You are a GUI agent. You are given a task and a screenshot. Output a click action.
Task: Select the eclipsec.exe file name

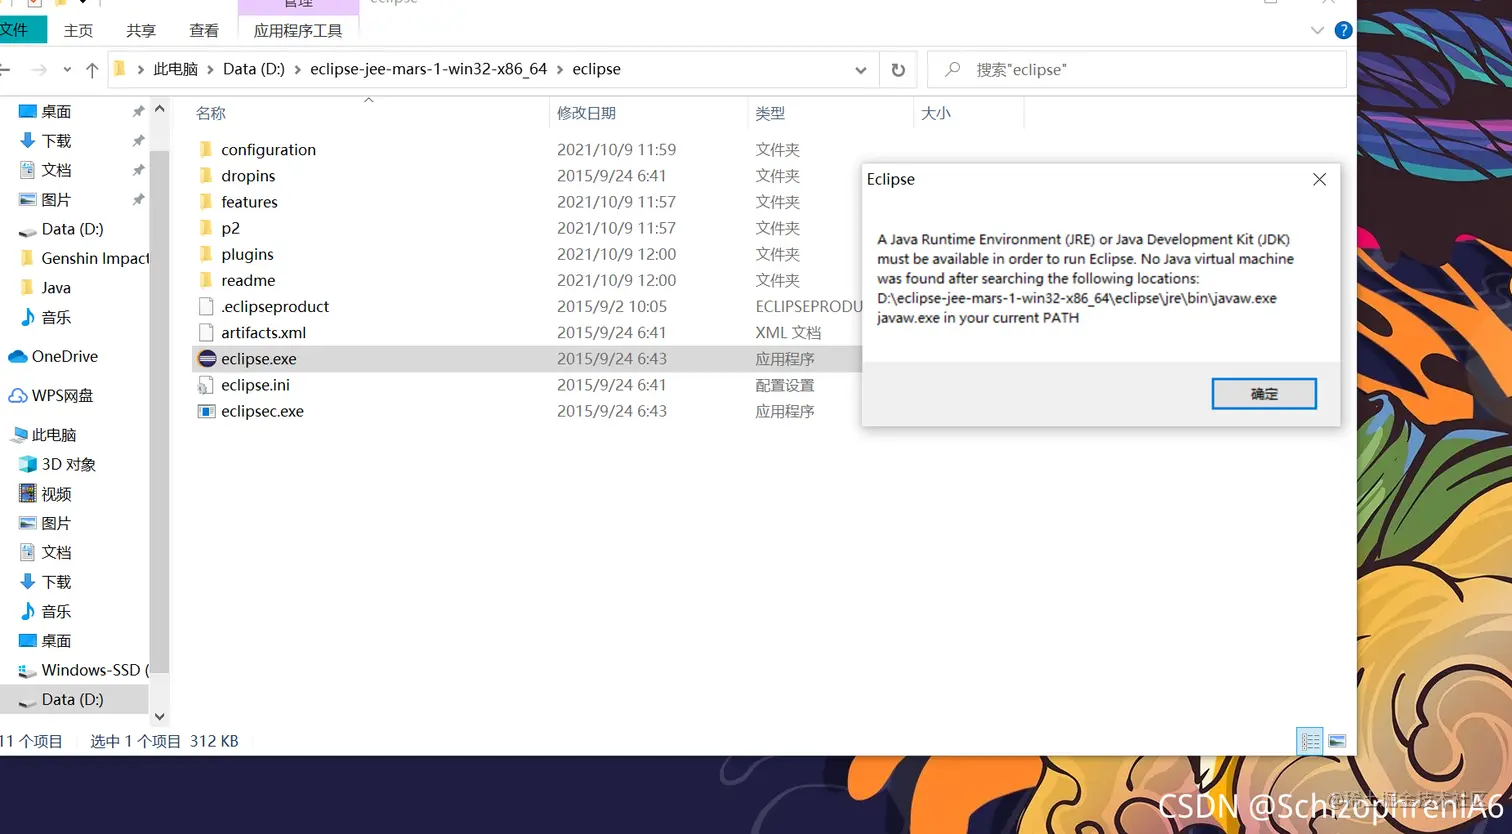263,411
